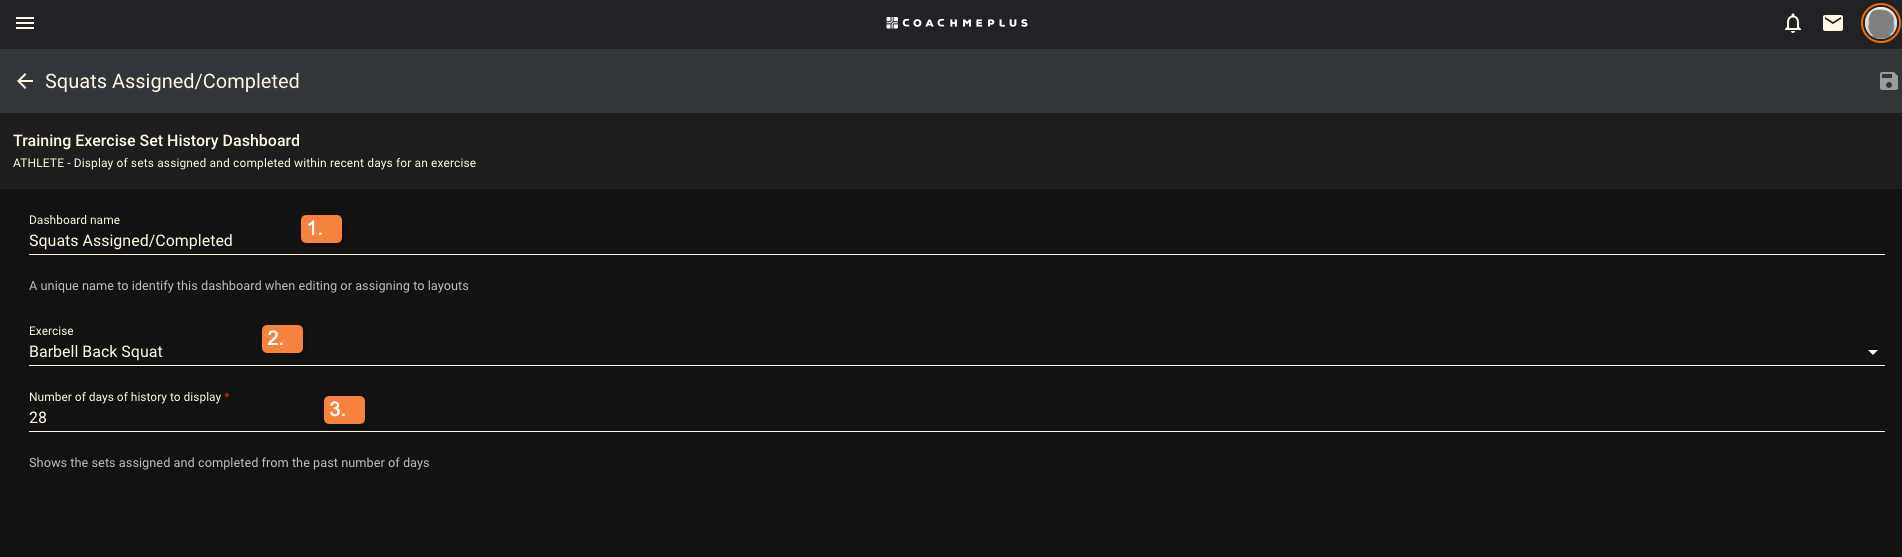
Task: Click the Training Exercise Set History Dashboard heading
Action: pyautogui.click(x=156, y=141)
